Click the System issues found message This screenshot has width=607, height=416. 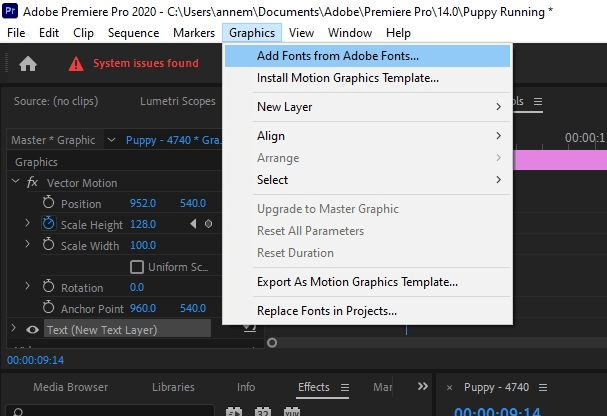[x=146, y=63]
